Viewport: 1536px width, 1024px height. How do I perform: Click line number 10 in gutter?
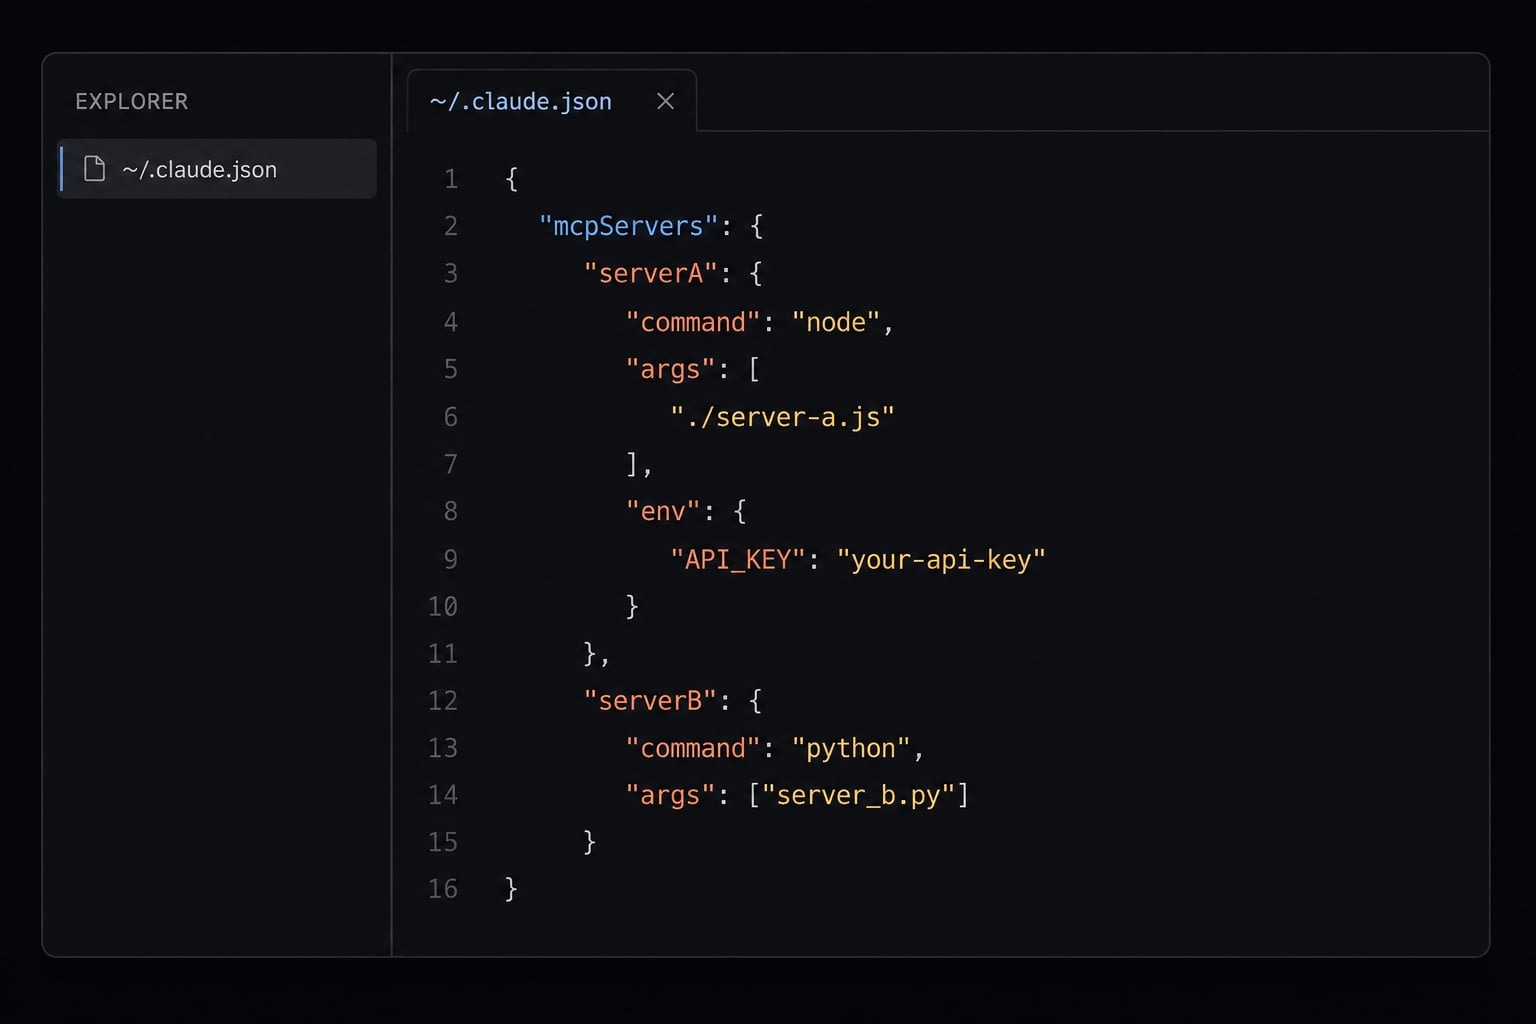click(443, 606)
